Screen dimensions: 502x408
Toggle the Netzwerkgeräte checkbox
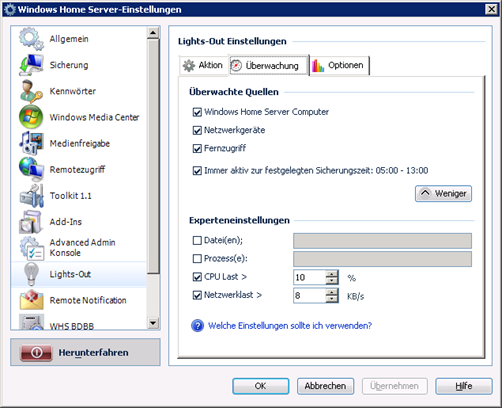[x=197, y=130]
